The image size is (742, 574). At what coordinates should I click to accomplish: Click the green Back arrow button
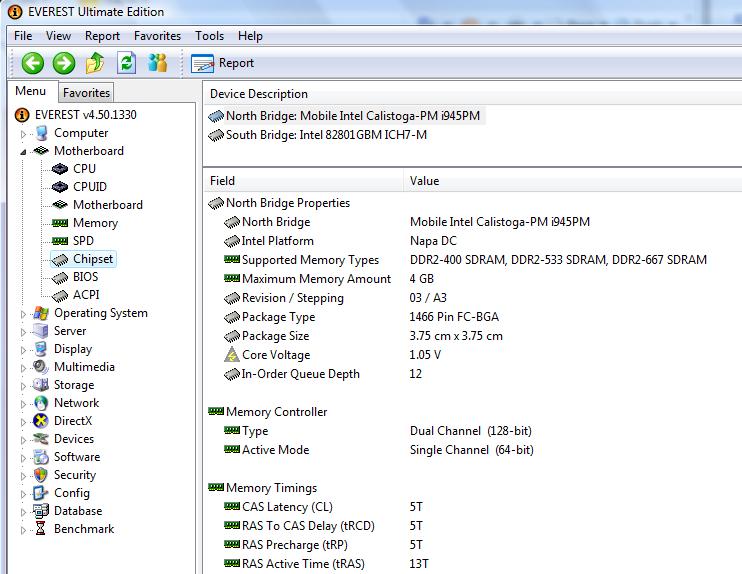pos(32,63)
